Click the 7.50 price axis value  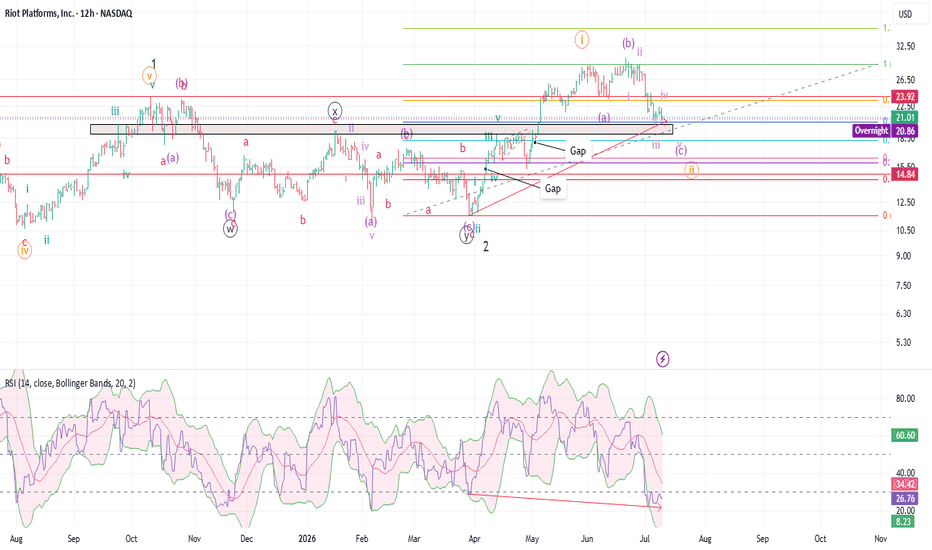pyautogui.click(x=903, y=285)
